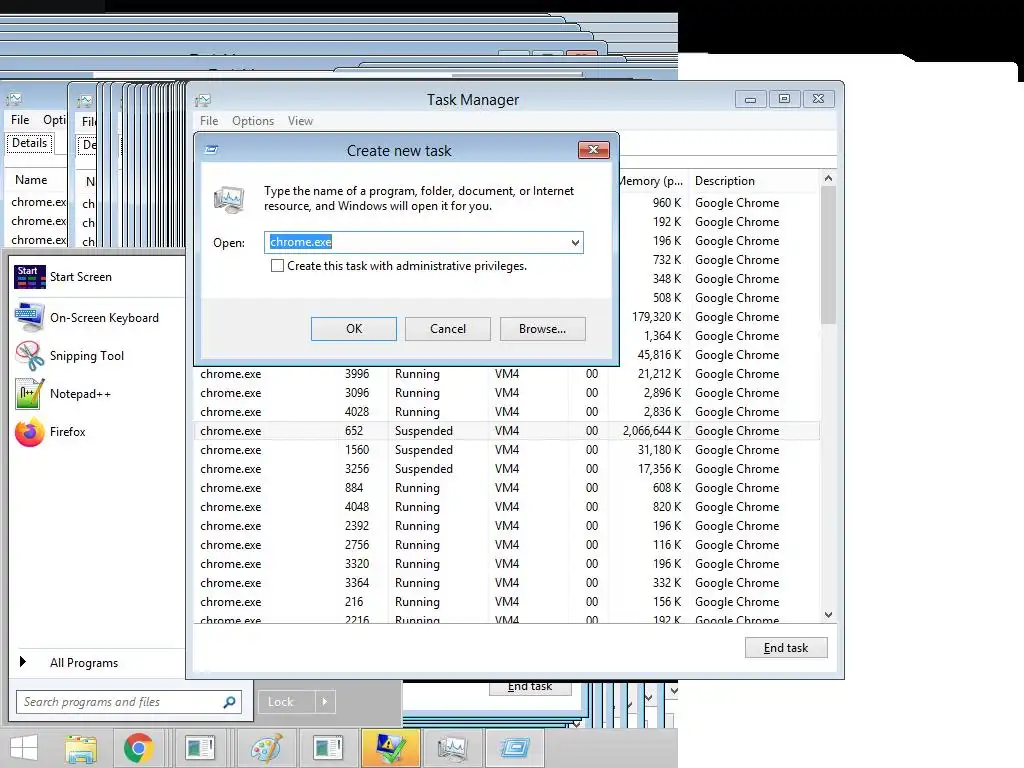Click Name column header in leftmost window
This screenshot has height=768, width=1024.
31,180
